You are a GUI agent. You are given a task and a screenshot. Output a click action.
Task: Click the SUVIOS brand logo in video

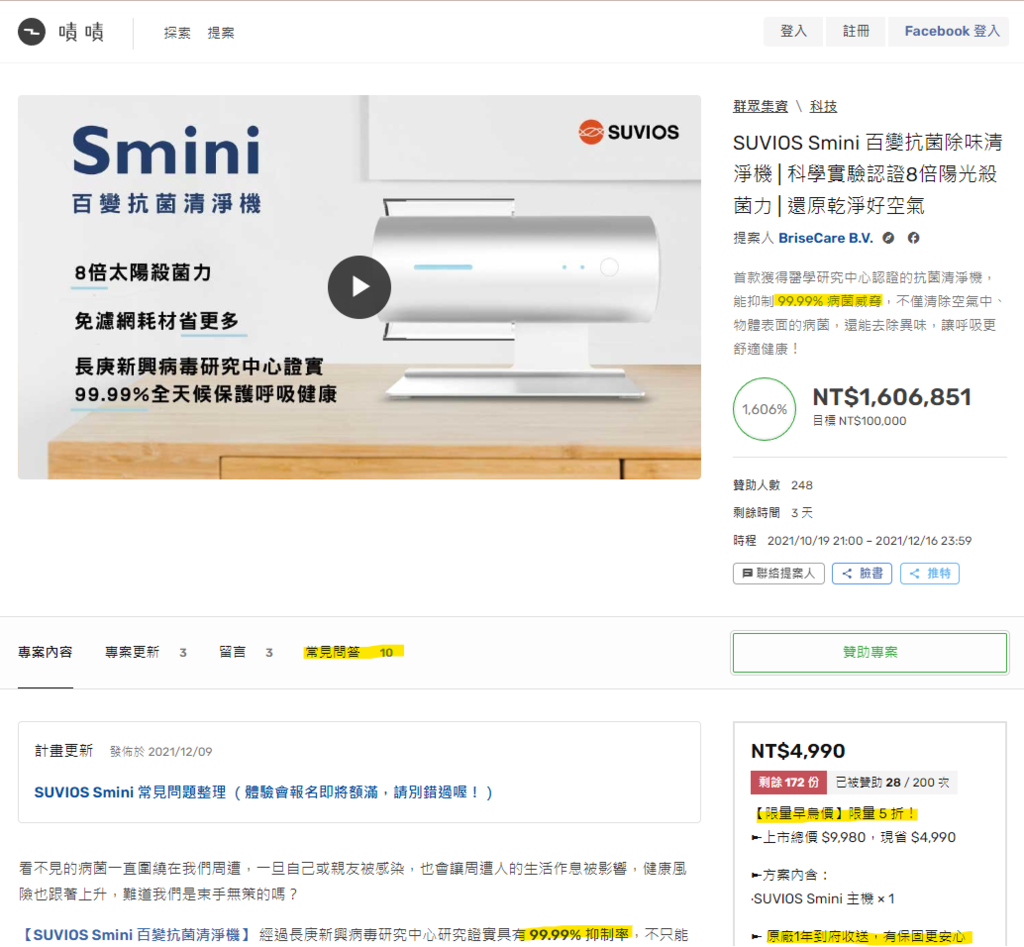click(x=629, y=132)
